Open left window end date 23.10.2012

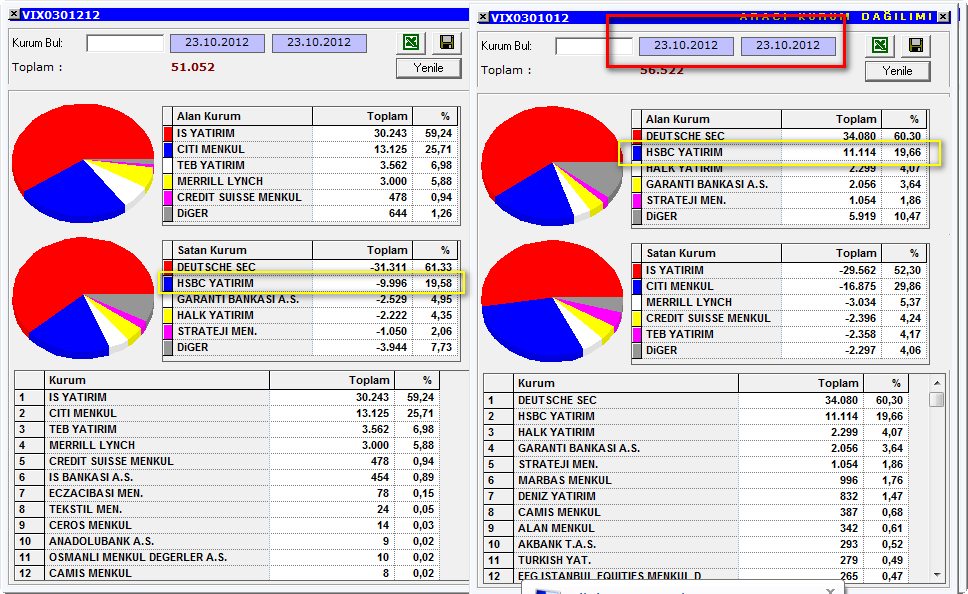coord(319,43)
